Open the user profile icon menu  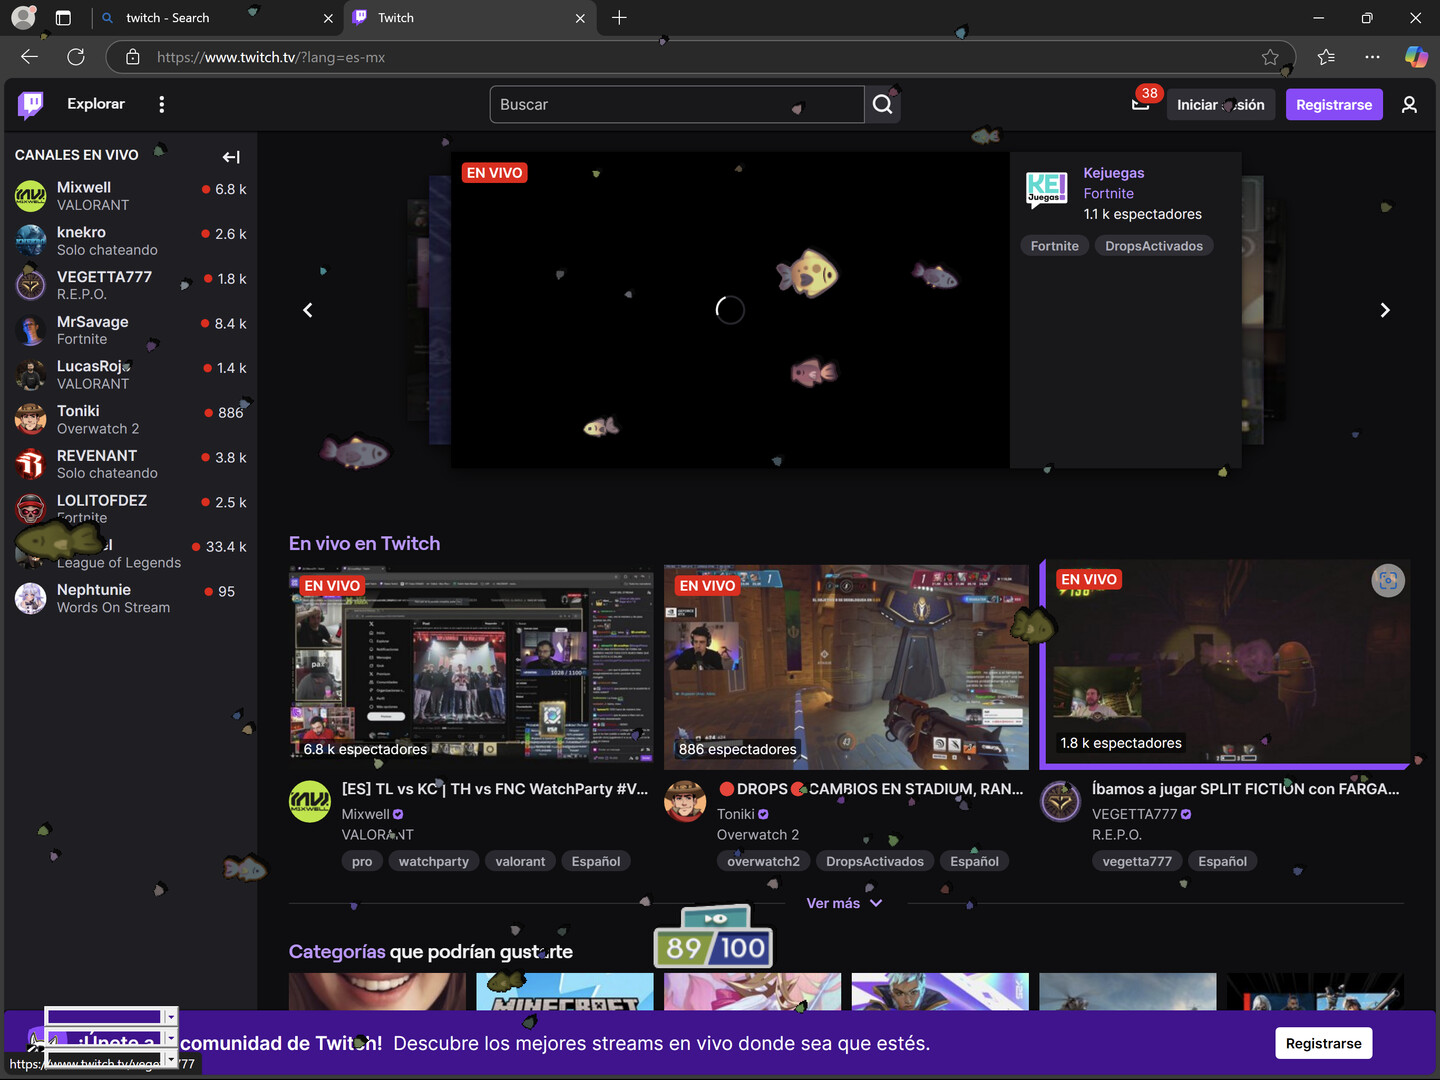click(1409, 104)
